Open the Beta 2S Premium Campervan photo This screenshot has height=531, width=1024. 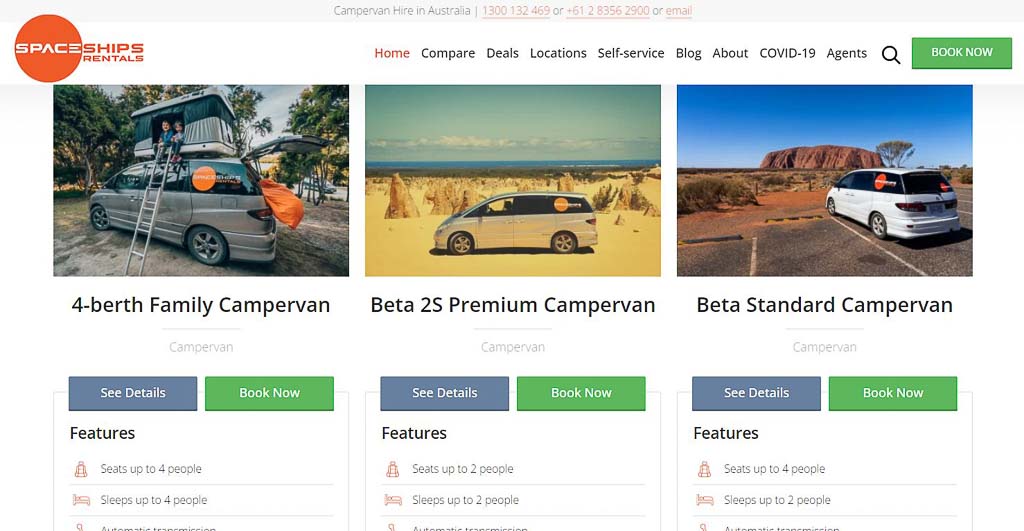click(x=513, y=180)
